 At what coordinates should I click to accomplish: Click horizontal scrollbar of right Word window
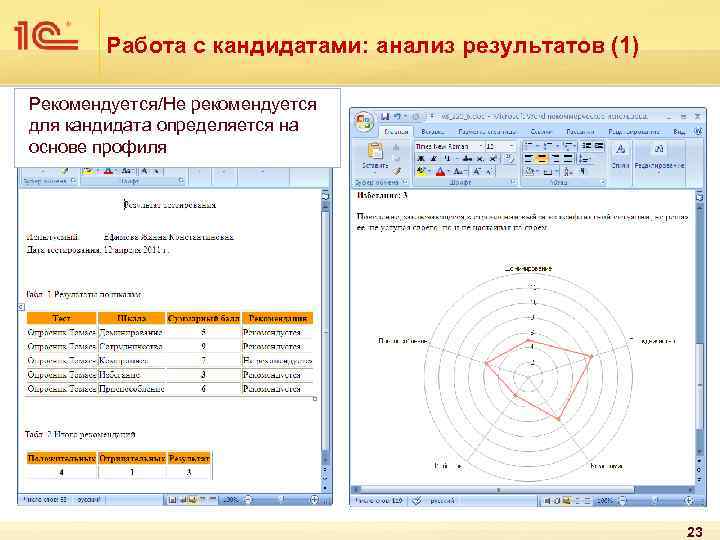(x=523, y=489)
